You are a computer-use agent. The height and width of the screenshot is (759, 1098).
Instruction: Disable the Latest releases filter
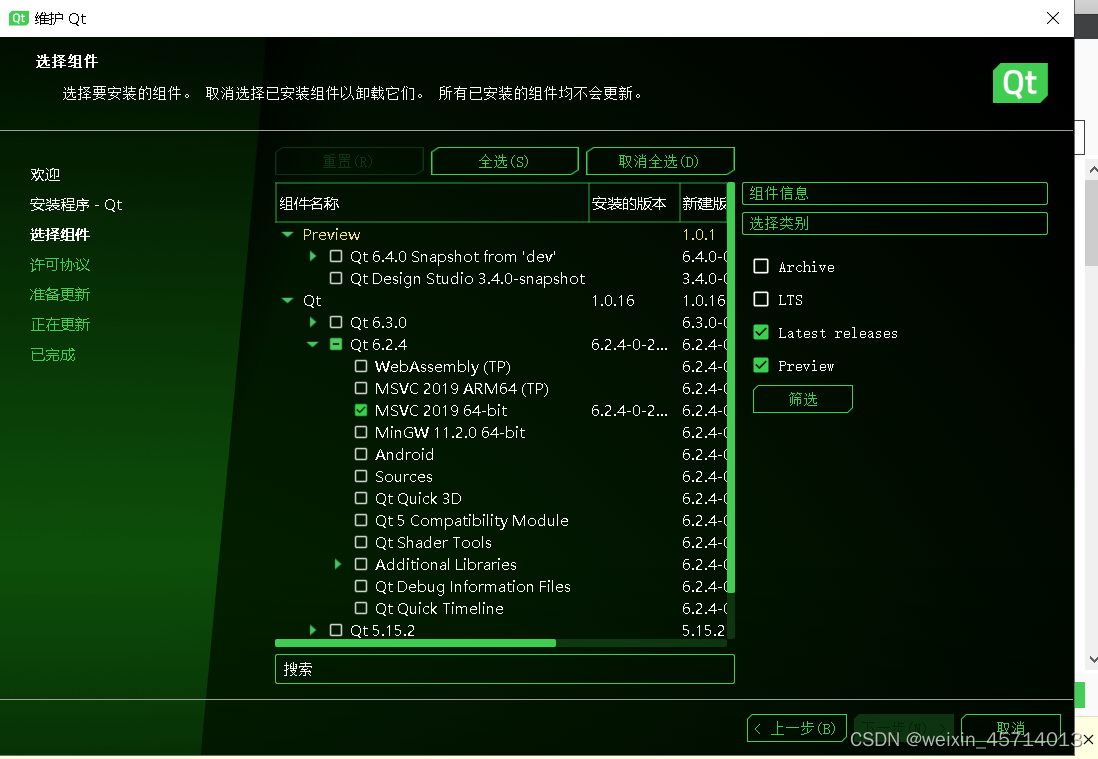pos(761,332)
